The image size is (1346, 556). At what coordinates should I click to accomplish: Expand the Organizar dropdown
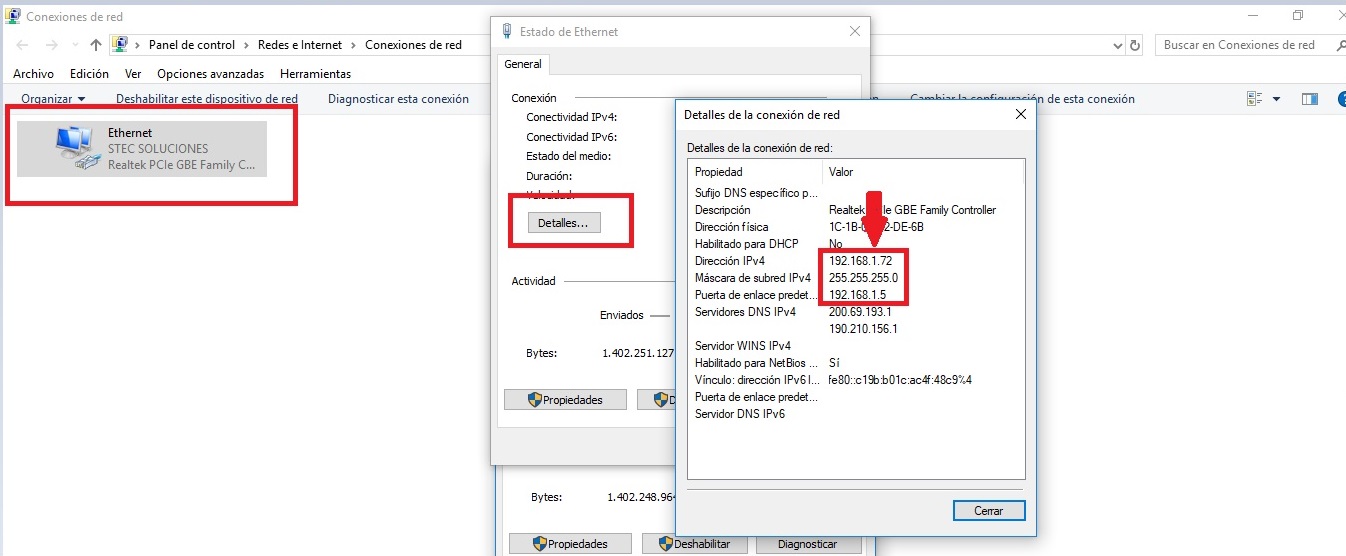click(x=53, y=99)
